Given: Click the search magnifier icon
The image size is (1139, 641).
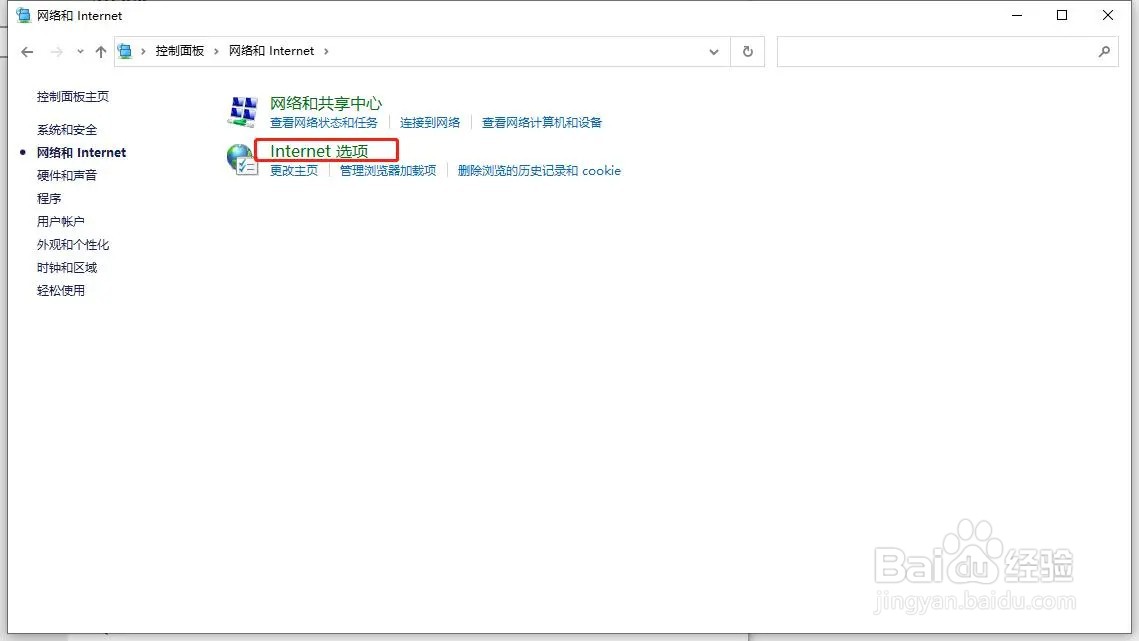Looking at the screenshot, I should pos(1104,52).
